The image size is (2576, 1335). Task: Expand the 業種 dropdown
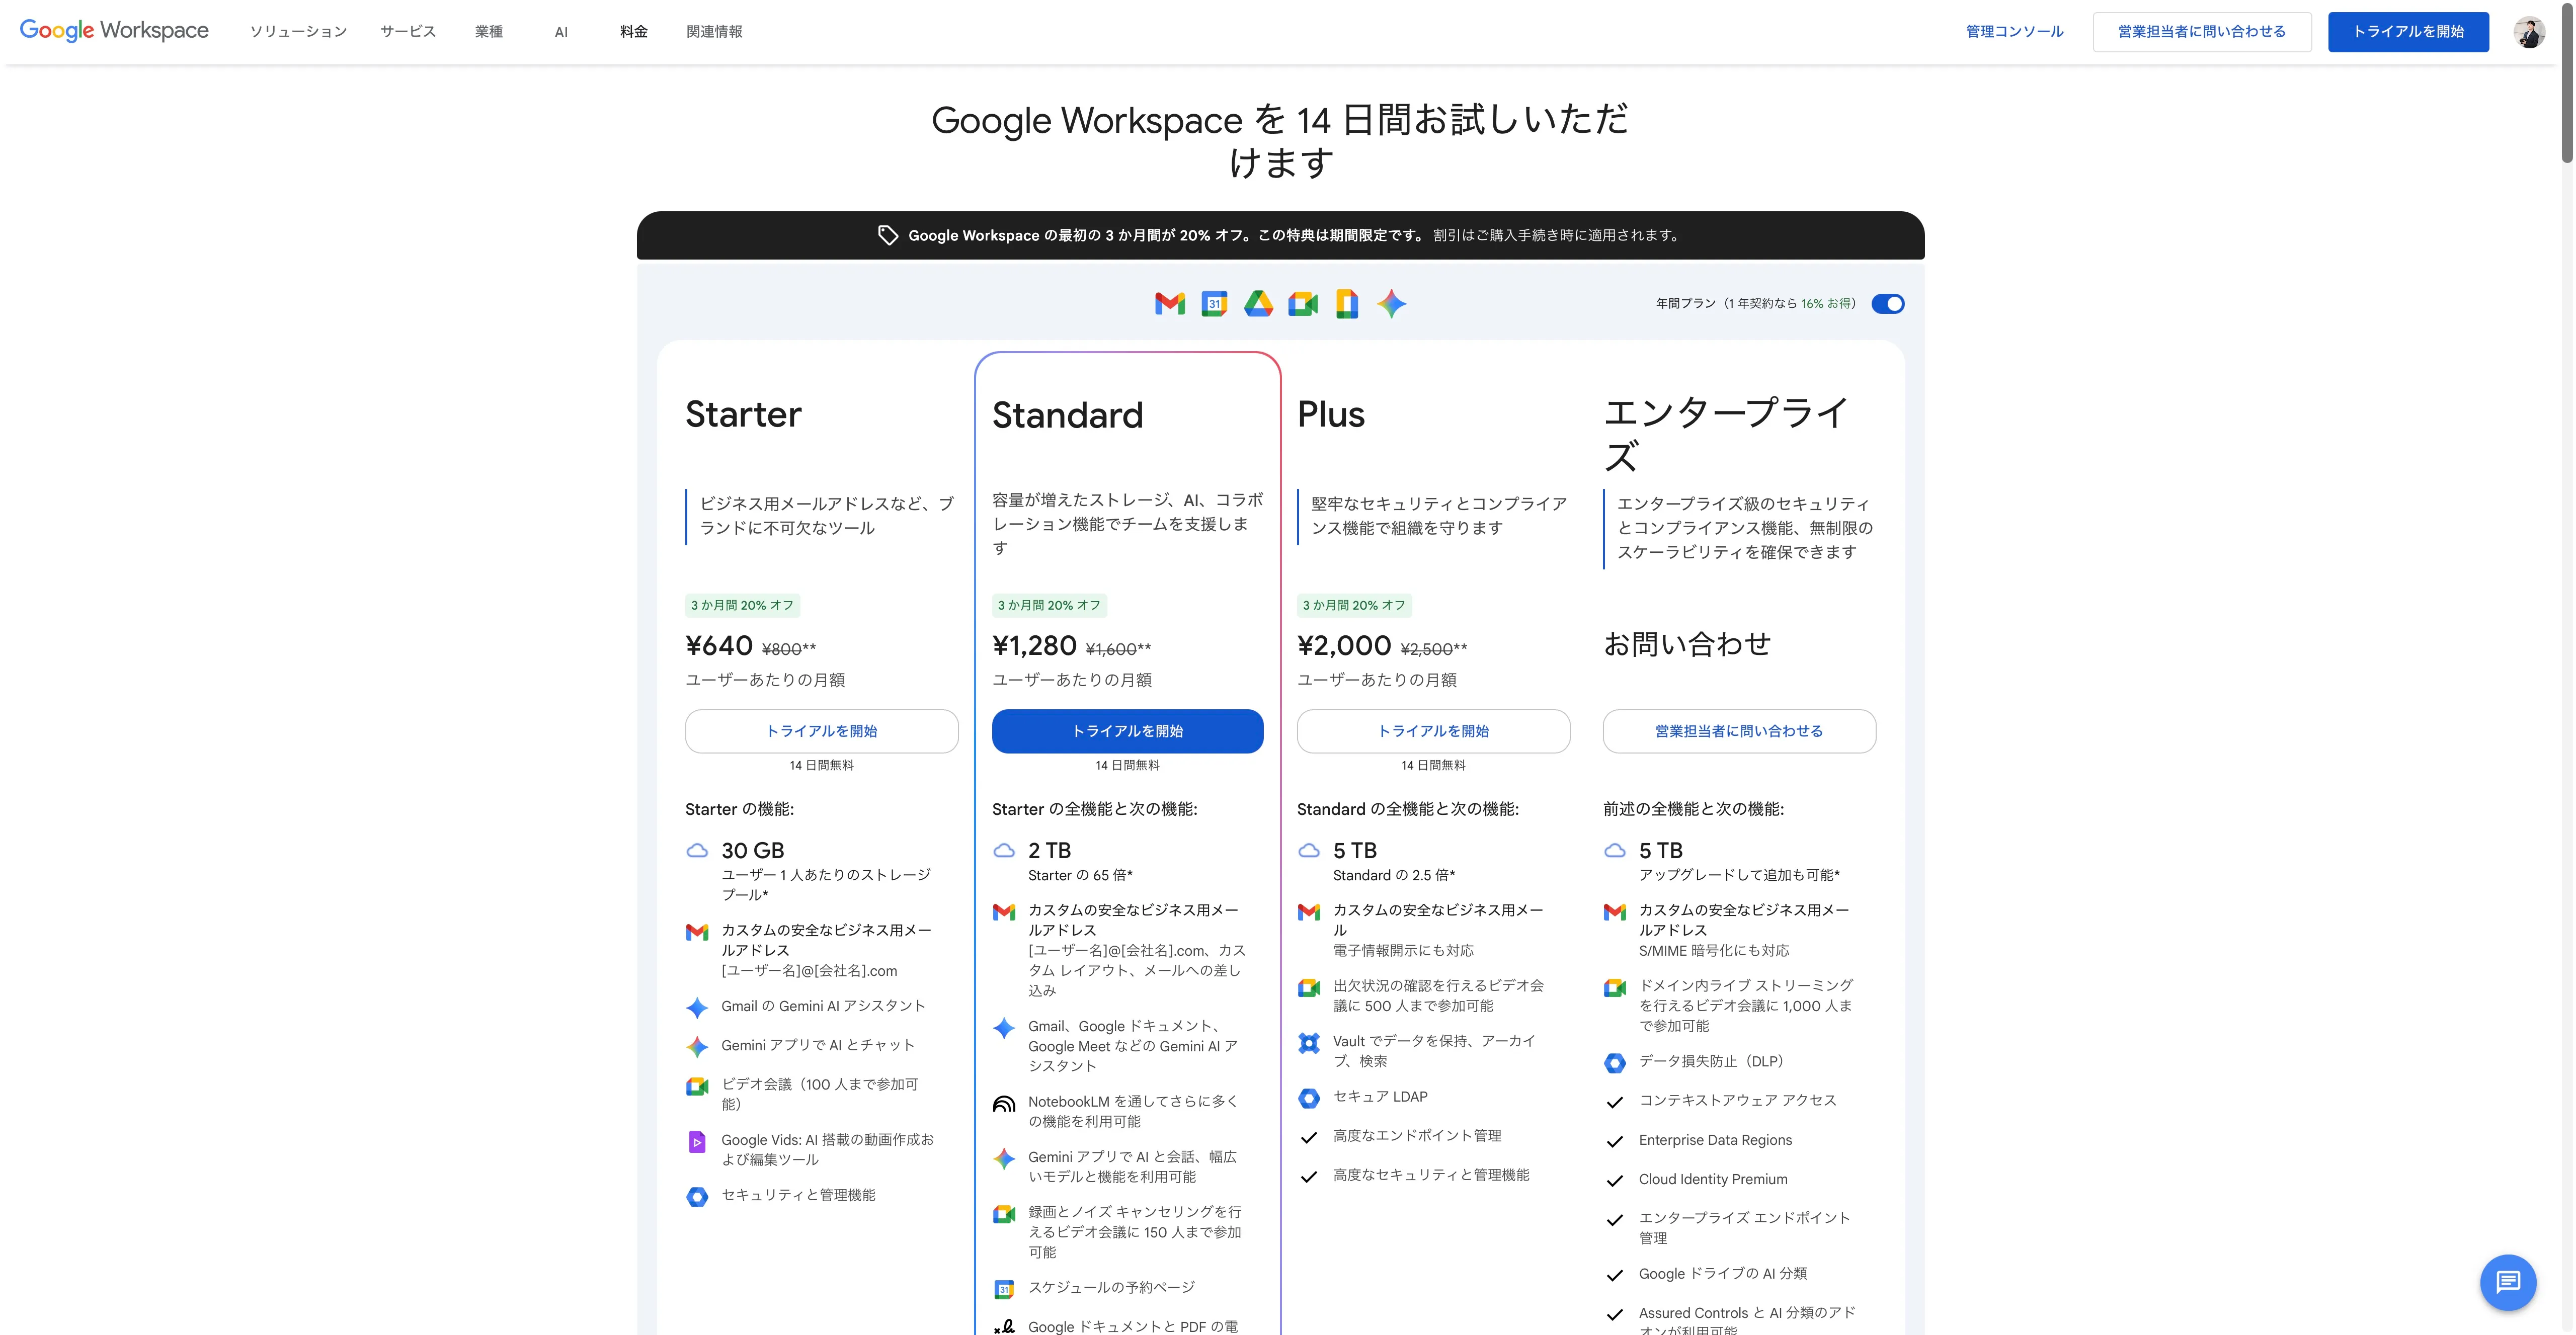click(489, 31)
